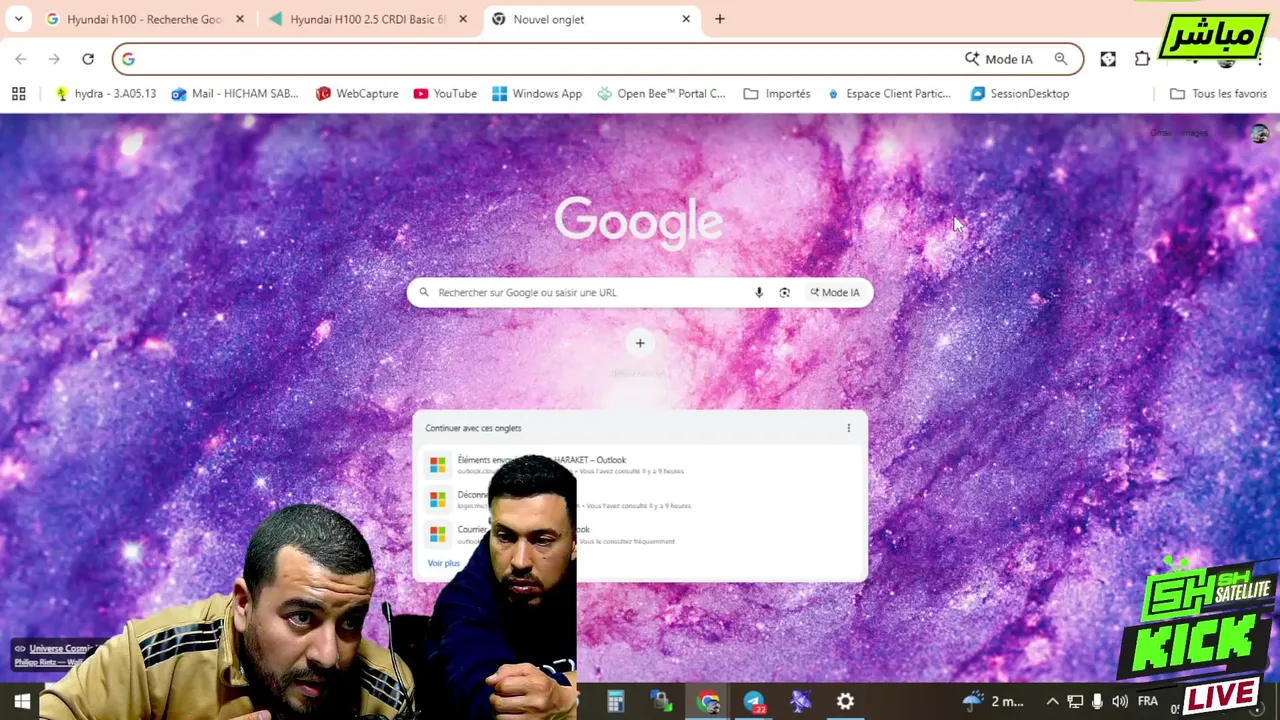This screenshot has width=1280, height=720.
Task: Open the Calculator from the taskbar
Action: (615, 702)
